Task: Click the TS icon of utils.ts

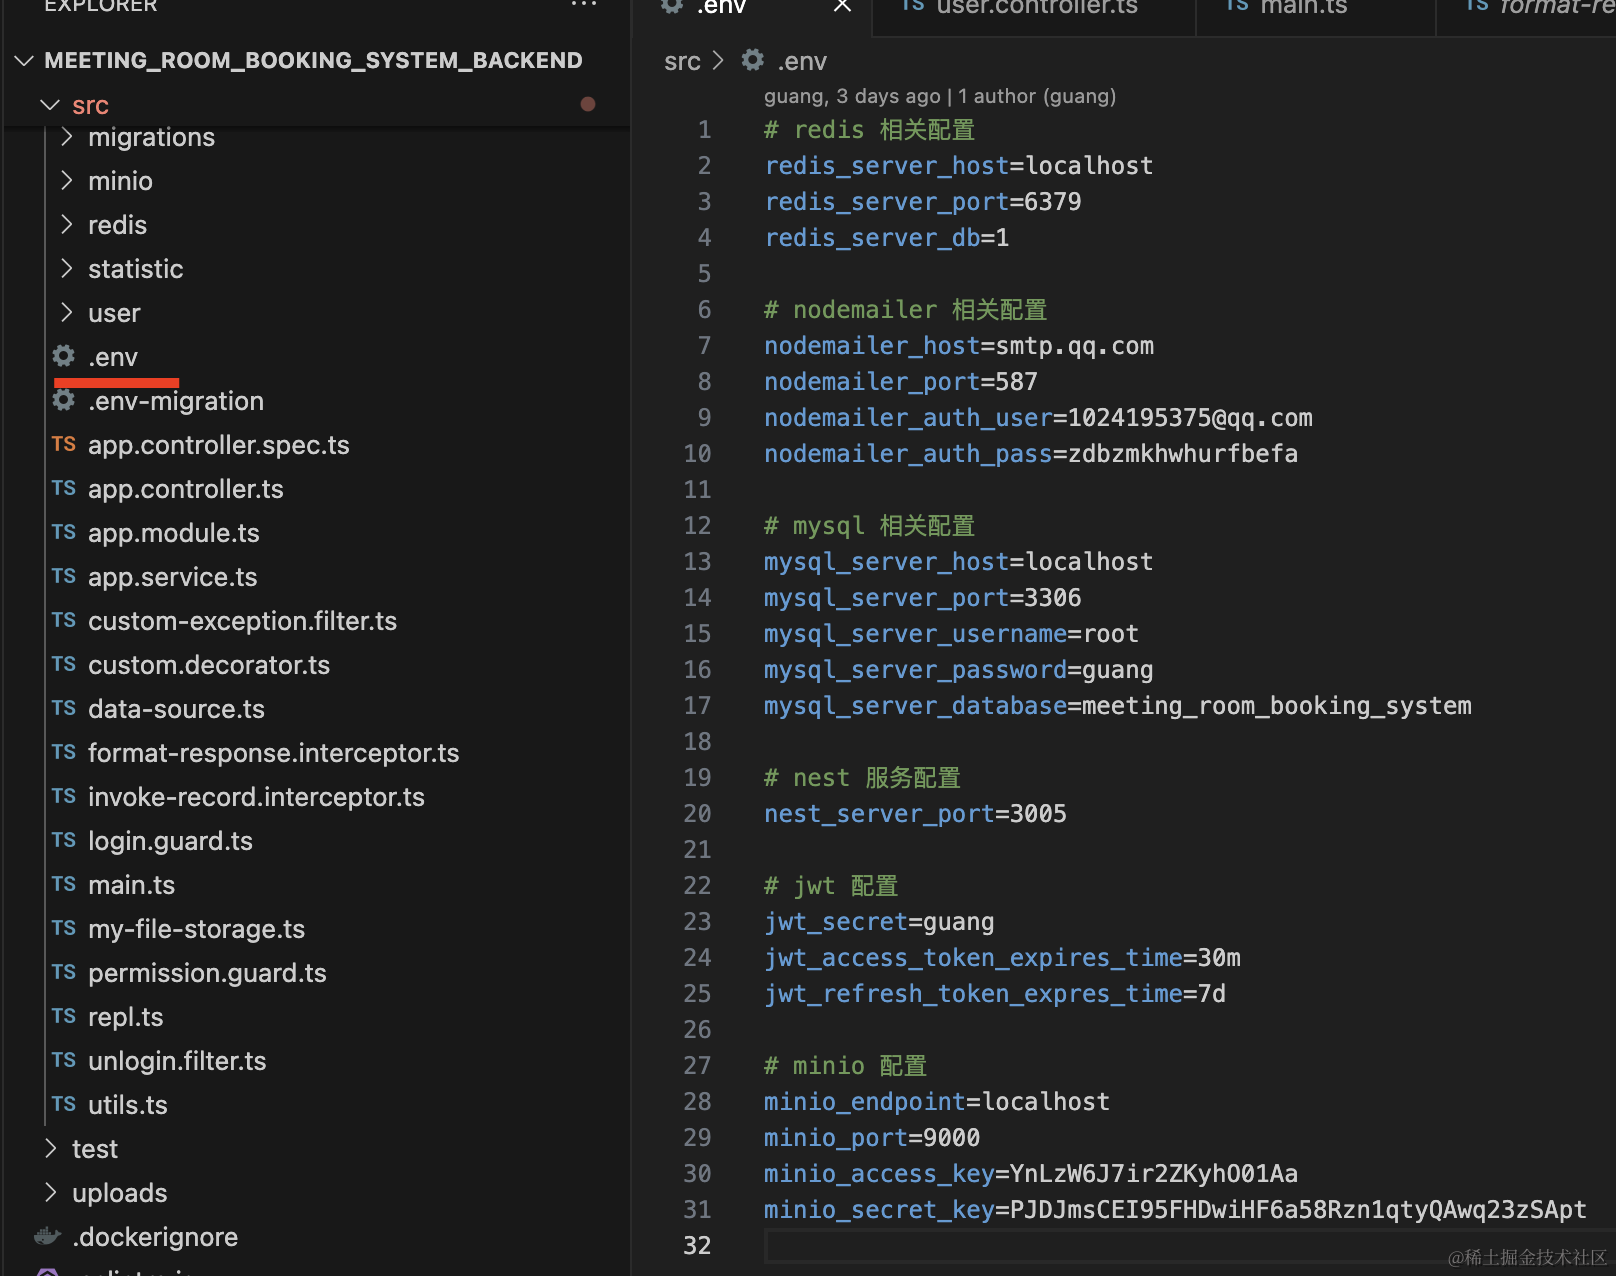Action: (64, 1105)
